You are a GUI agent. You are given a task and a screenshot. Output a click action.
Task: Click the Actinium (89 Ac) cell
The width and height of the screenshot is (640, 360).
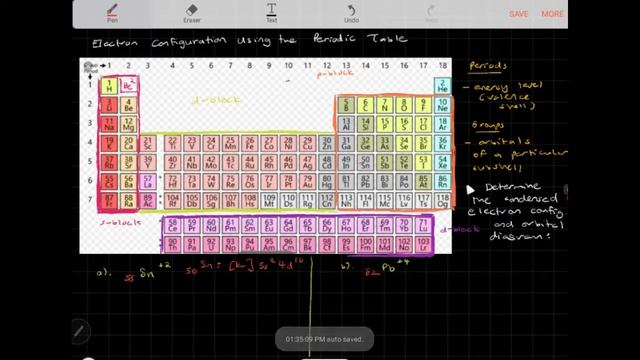coord(148,201)
